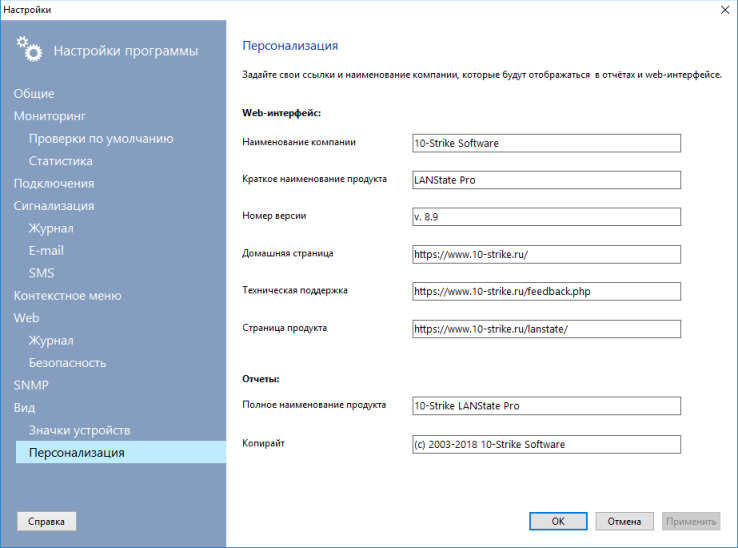Select SNMP in the sidebar
738x548 pixels.
(31, 386)
